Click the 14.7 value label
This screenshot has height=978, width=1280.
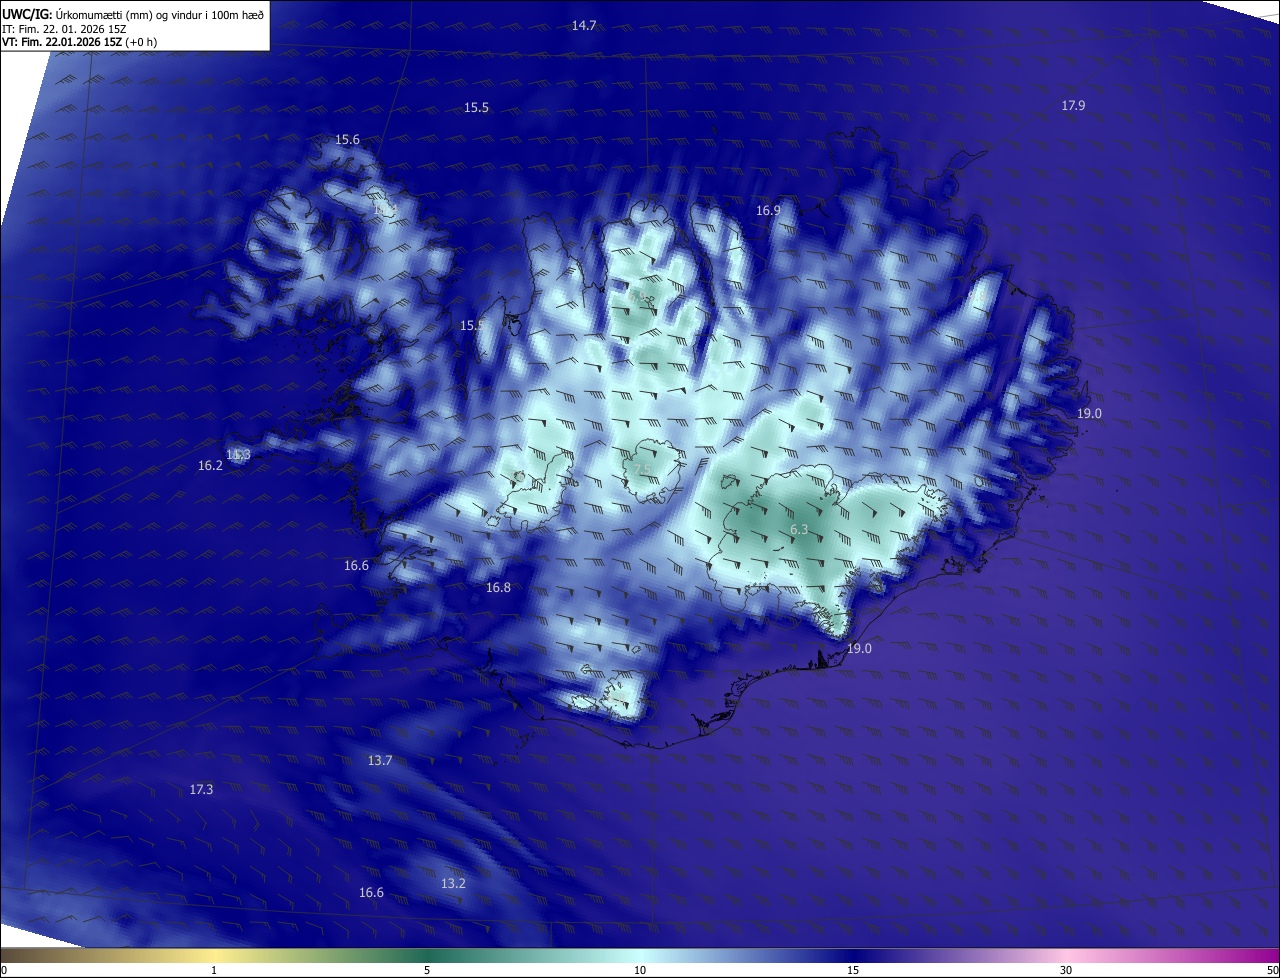pyautogui.click(x=584, y=25)
